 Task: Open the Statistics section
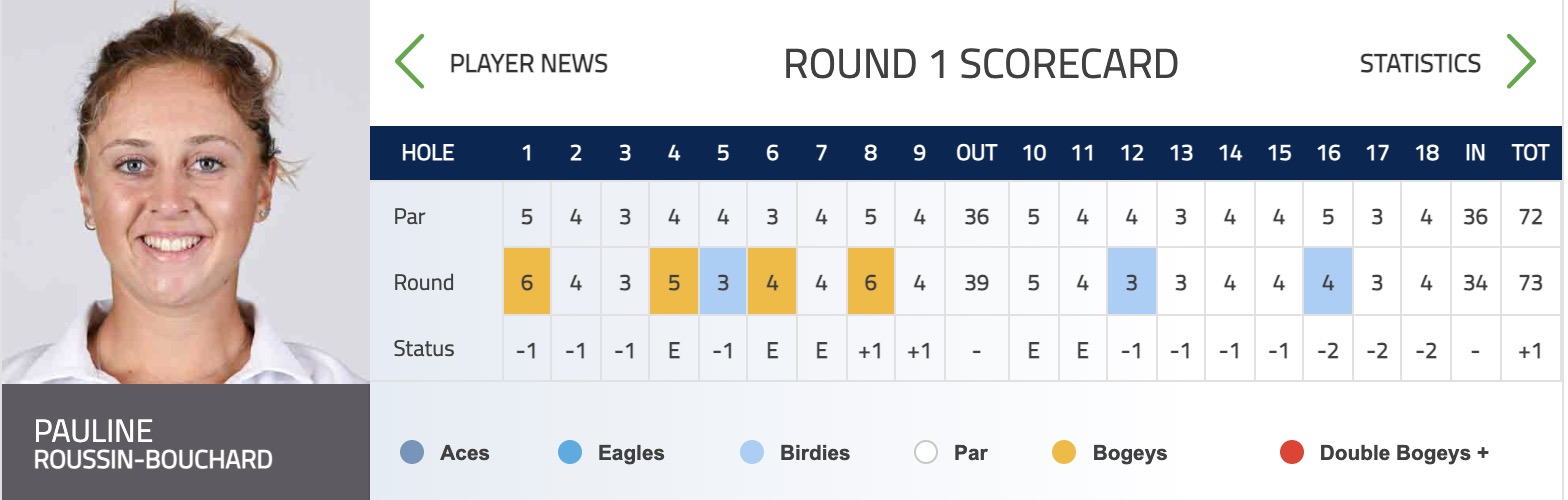tap(1420, 63)
